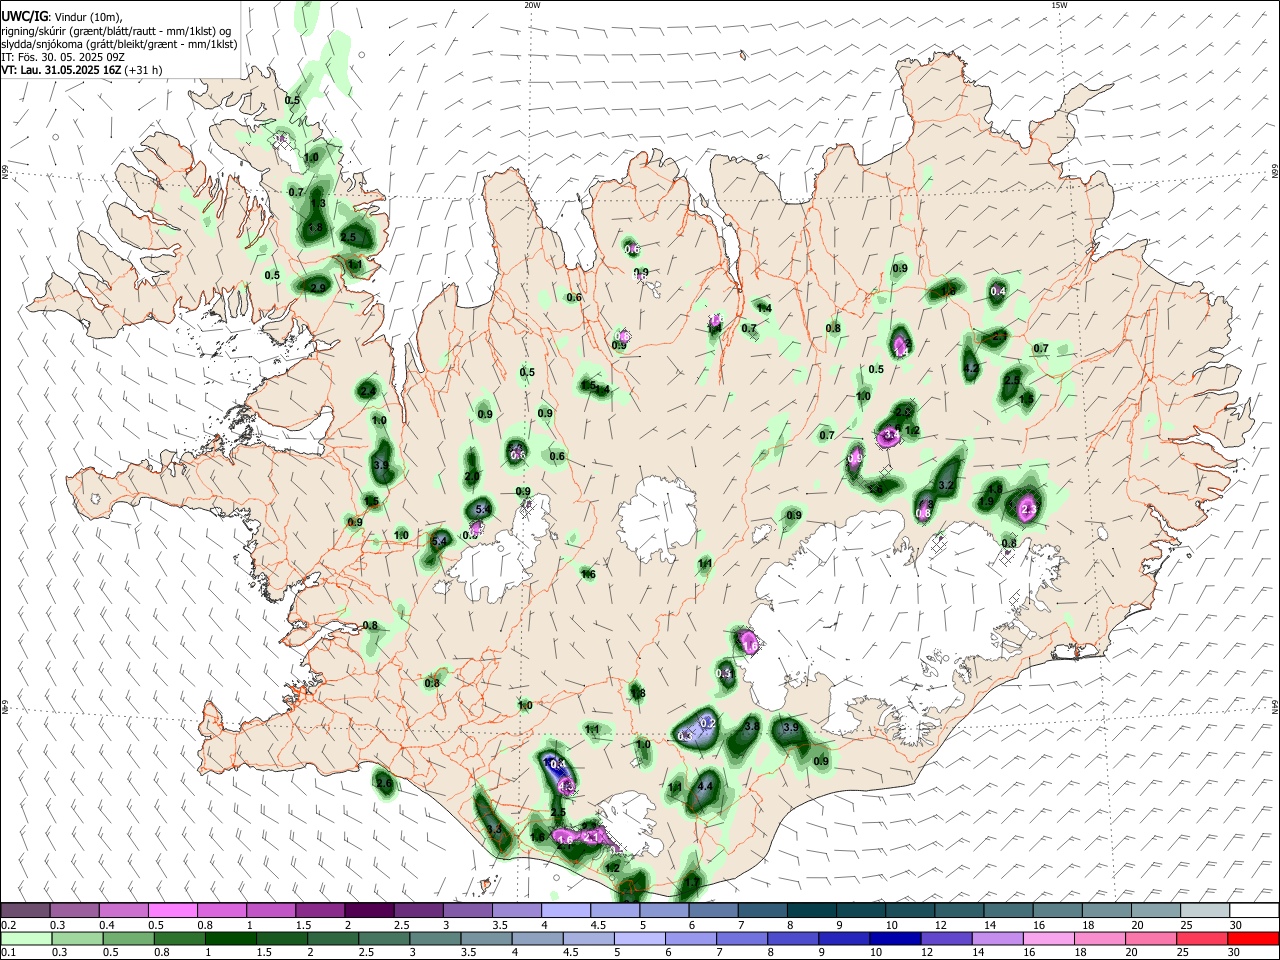Click the bright pink 0.5–0.8 swatch in top legend row
The width and height of the screenshot is (1280, 960).
coord(172,910)
